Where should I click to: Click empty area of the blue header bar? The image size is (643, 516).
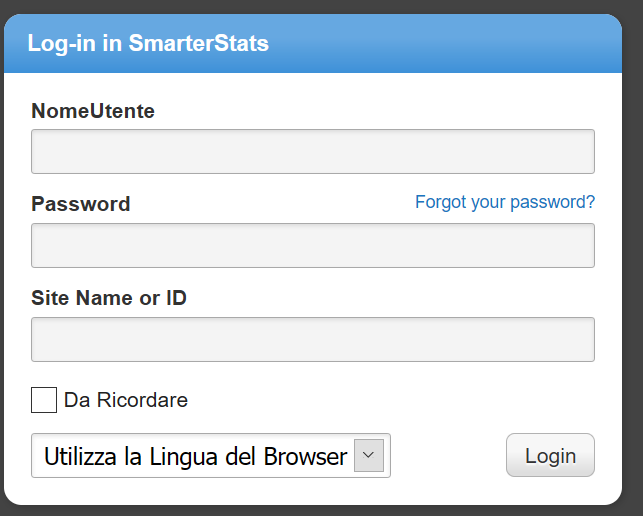coord(450,44)
